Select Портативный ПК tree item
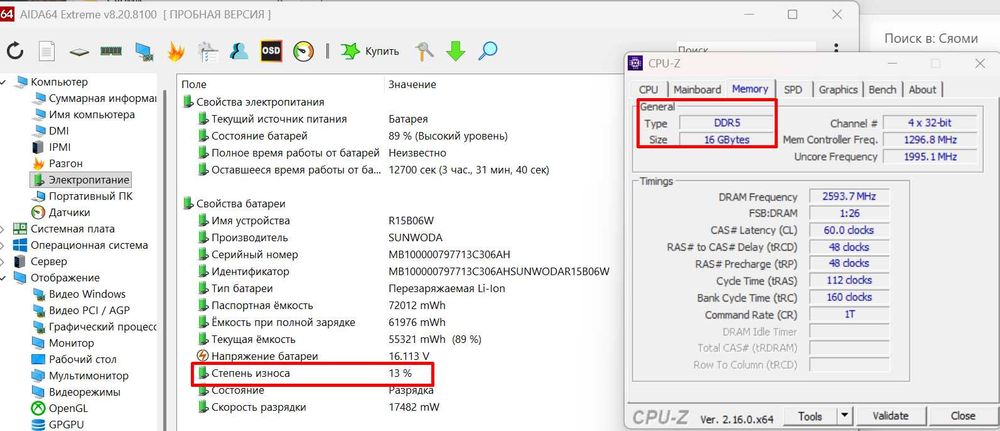The width and height of the screenshot is (1000, 431). click(x=83, y=196)
